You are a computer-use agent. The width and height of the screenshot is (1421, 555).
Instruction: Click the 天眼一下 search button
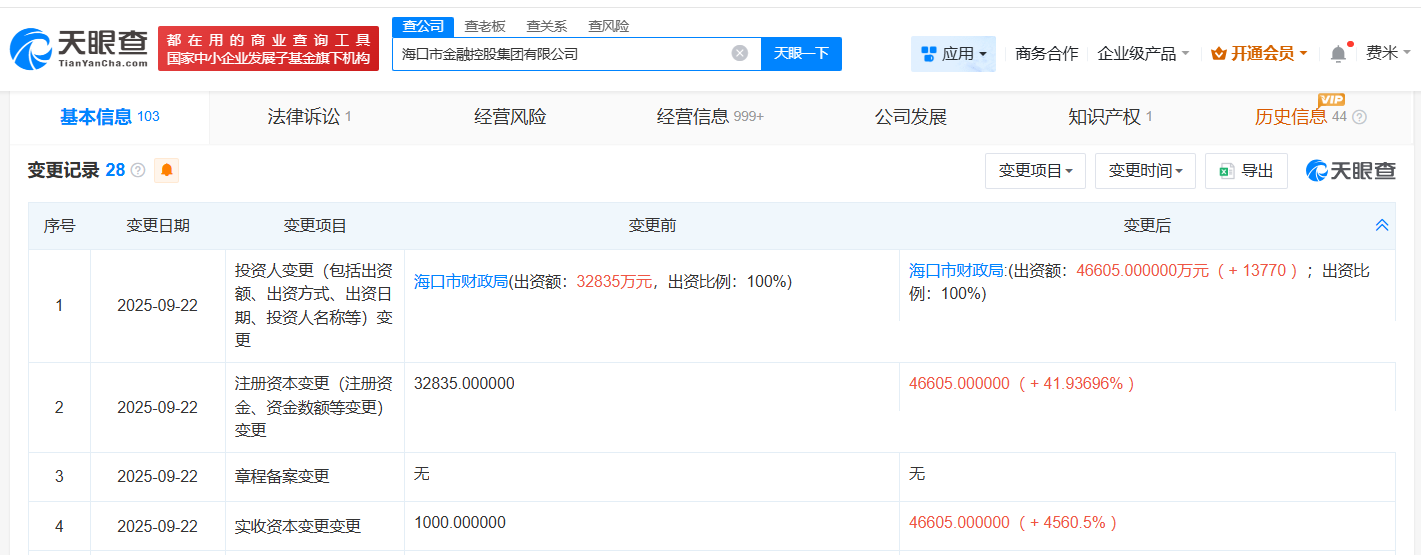coord(801,54)
